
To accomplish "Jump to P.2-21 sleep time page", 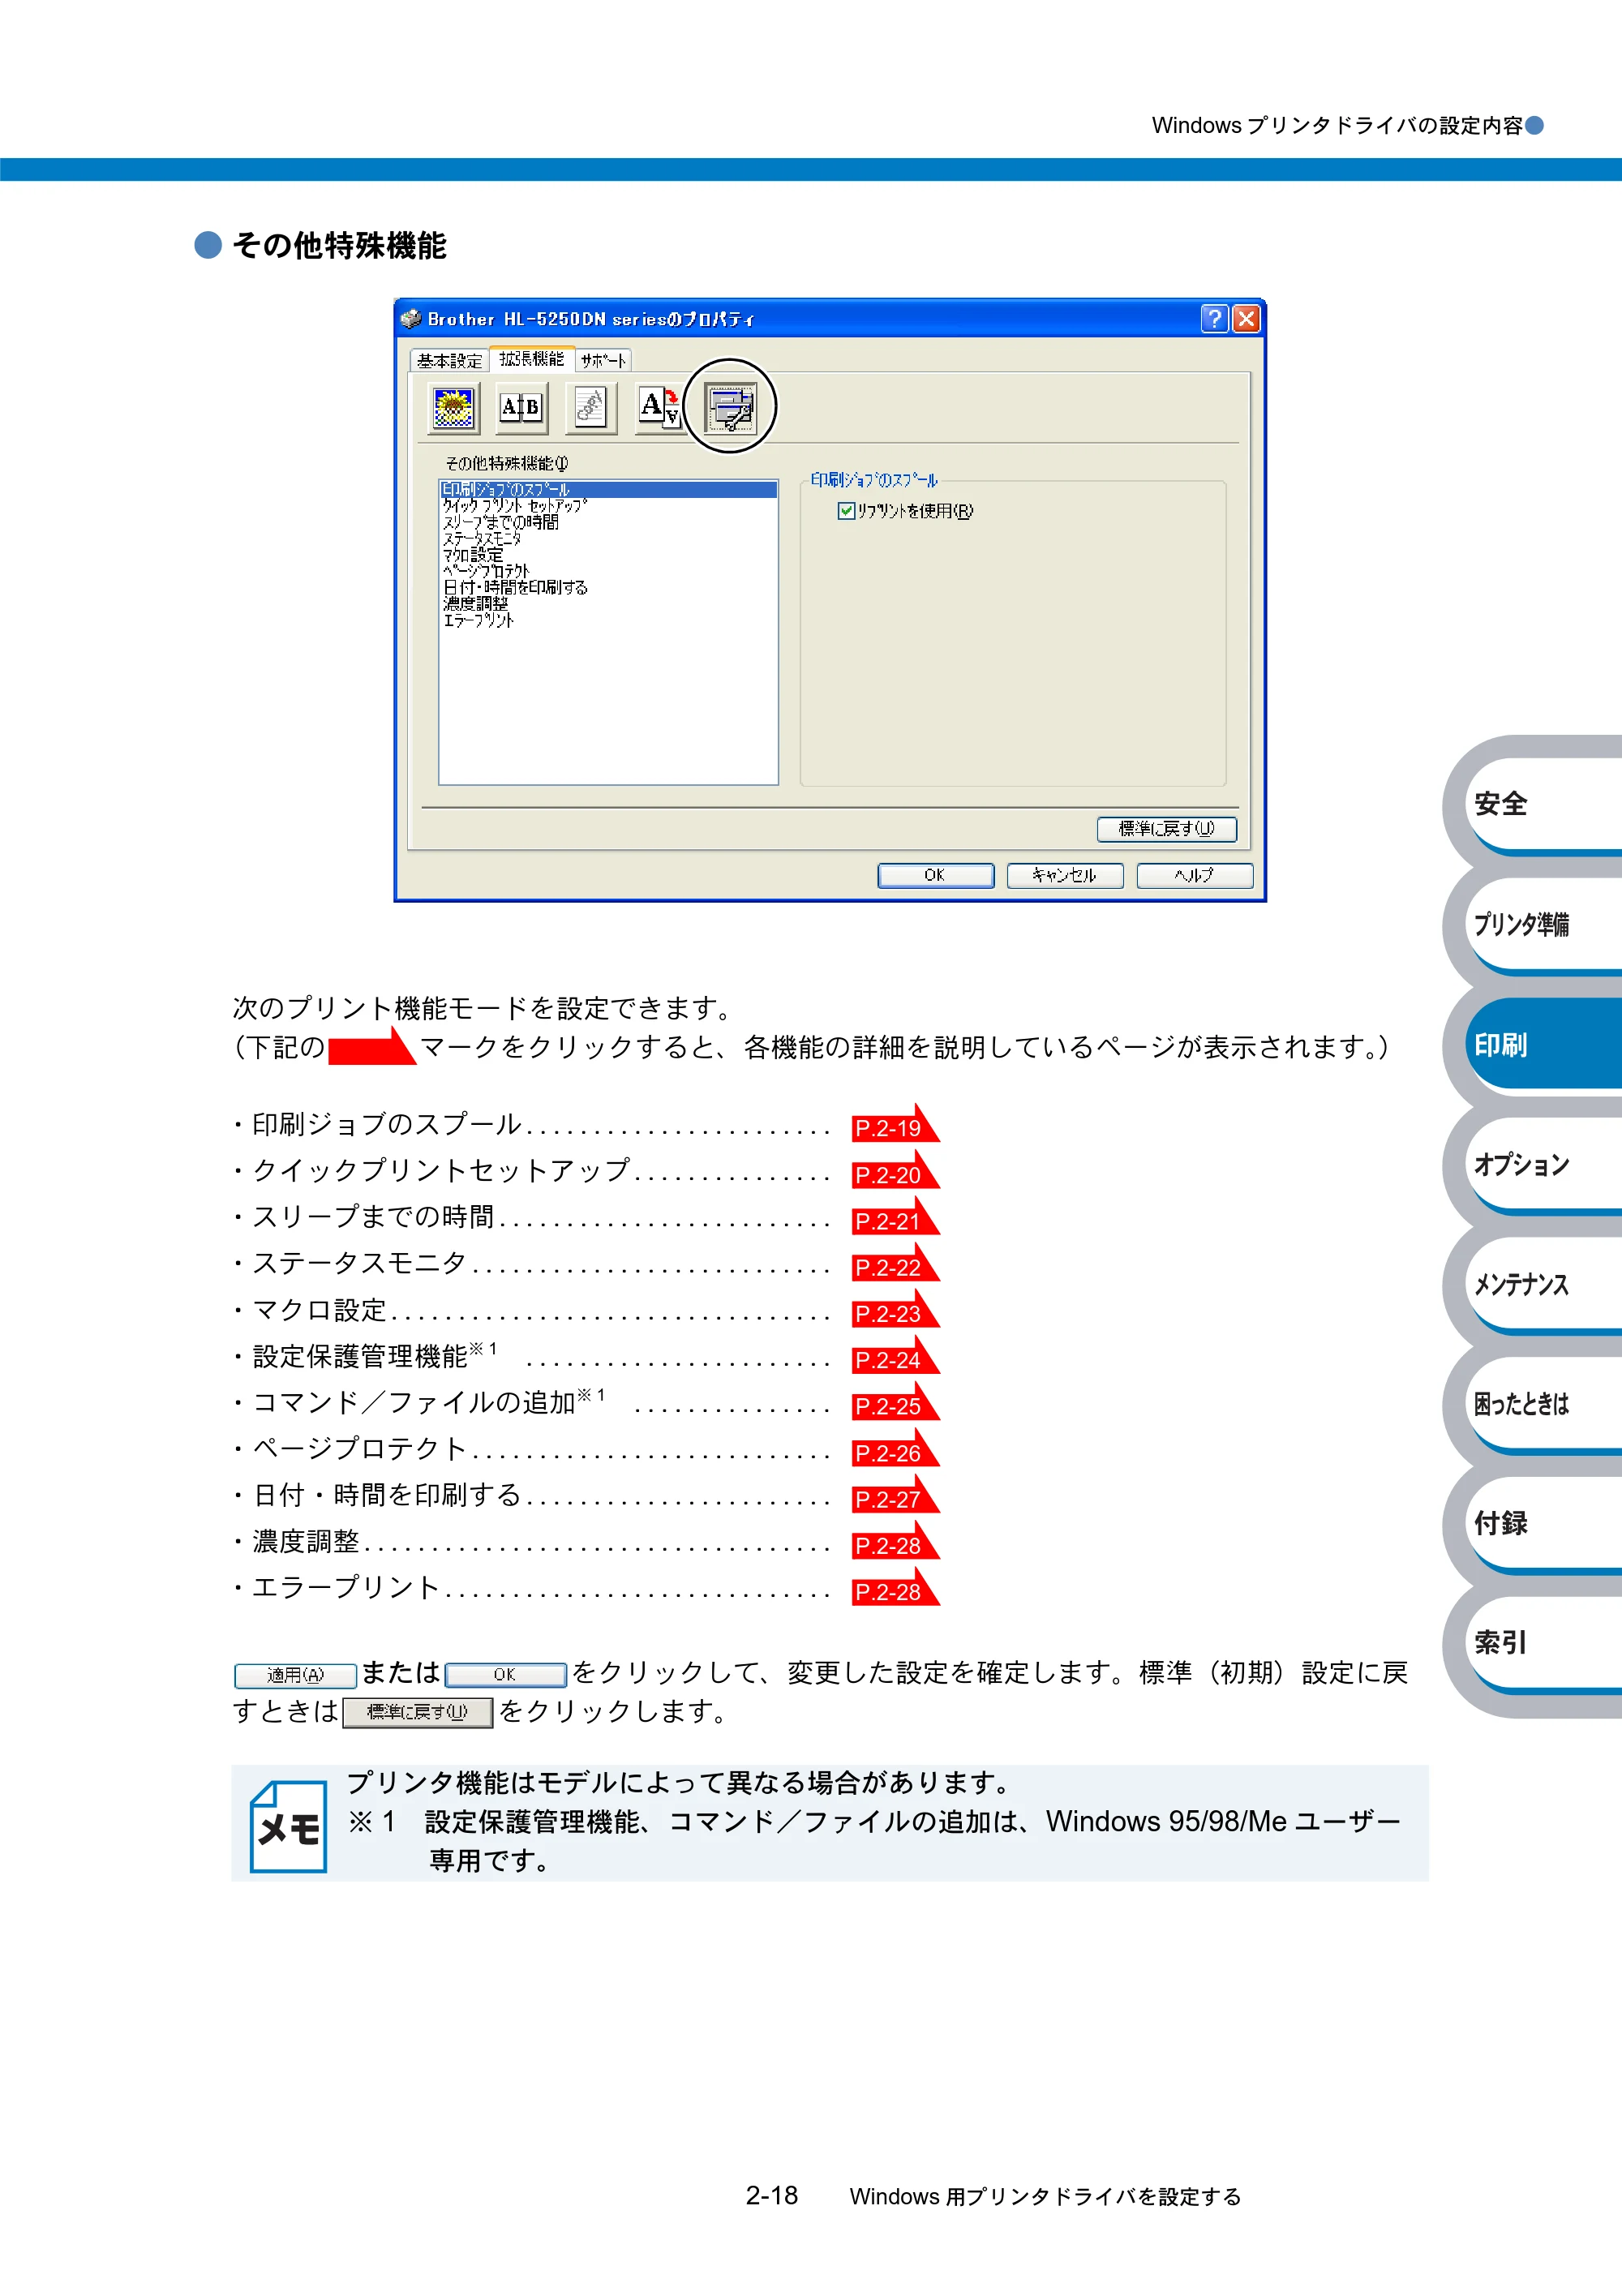I will click(894, 1219).
